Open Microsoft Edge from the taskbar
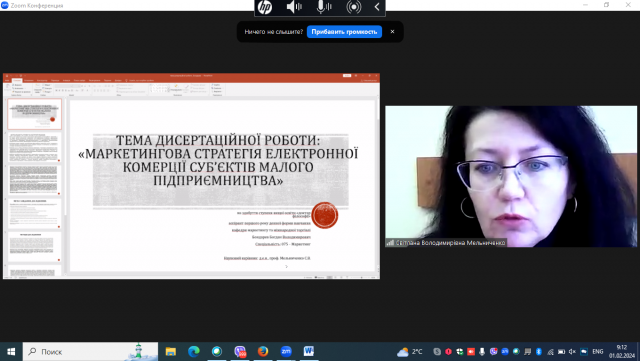640x361 pixels. [x=194, y=352]
